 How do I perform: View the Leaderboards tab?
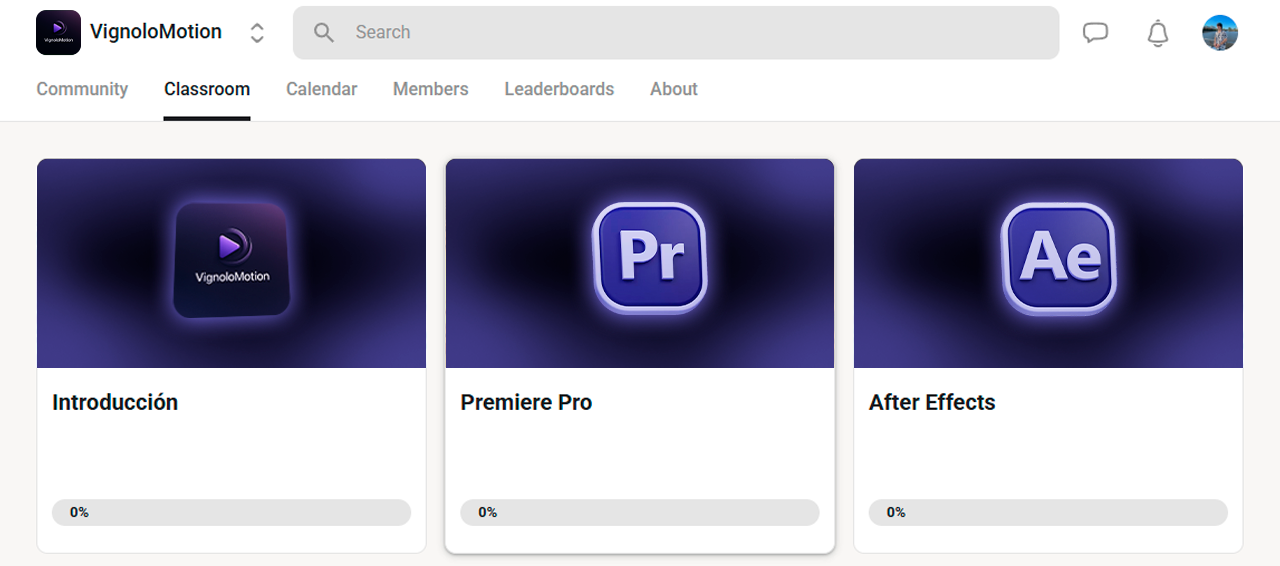559,89
